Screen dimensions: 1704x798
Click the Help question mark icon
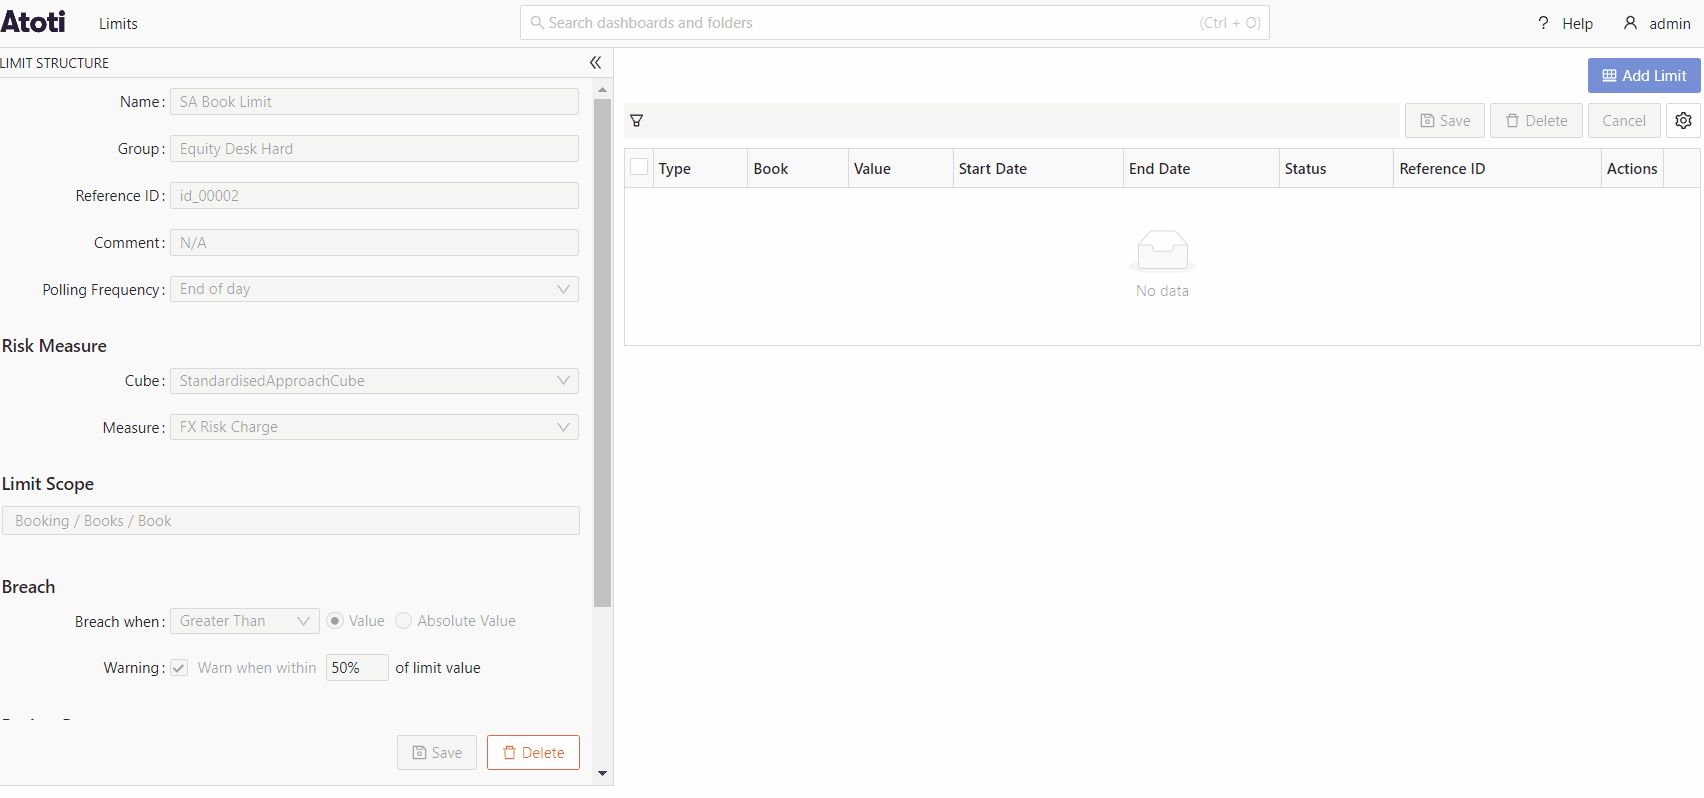point(1543,23)
